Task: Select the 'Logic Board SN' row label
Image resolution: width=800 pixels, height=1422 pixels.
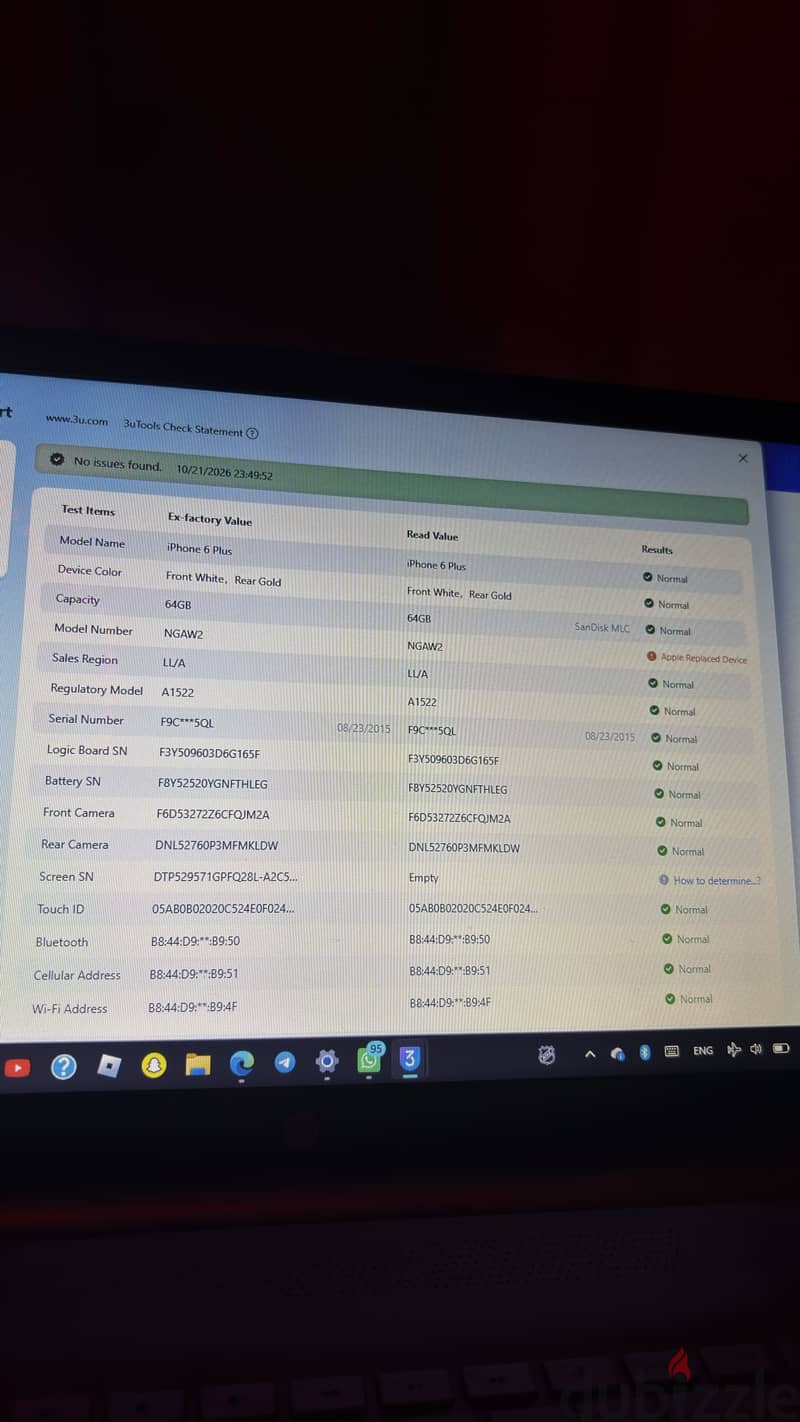Action: coord(87,750)
